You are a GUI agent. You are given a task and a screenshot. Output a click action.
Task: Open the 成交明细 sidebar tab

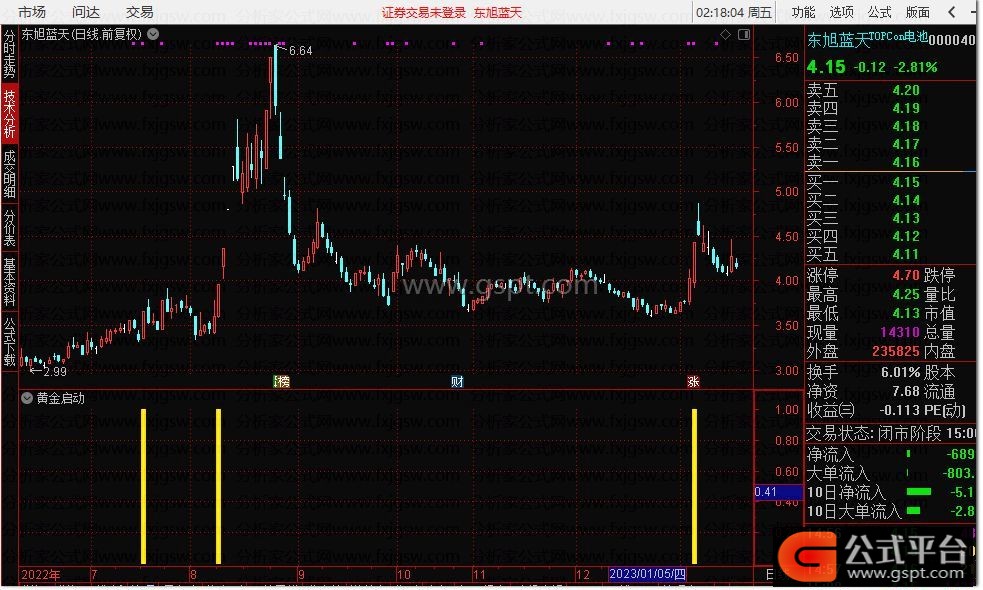[x=9, y=174]
